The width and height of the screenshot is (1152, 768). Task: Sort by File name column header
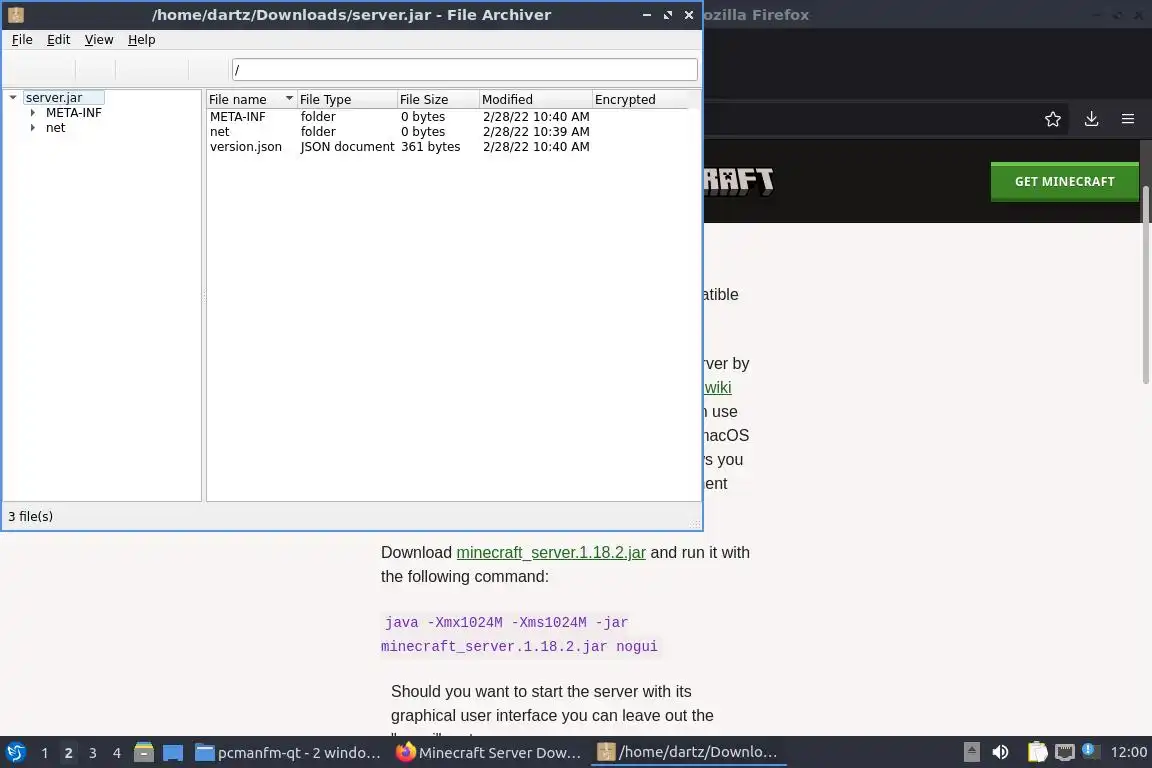251,99
